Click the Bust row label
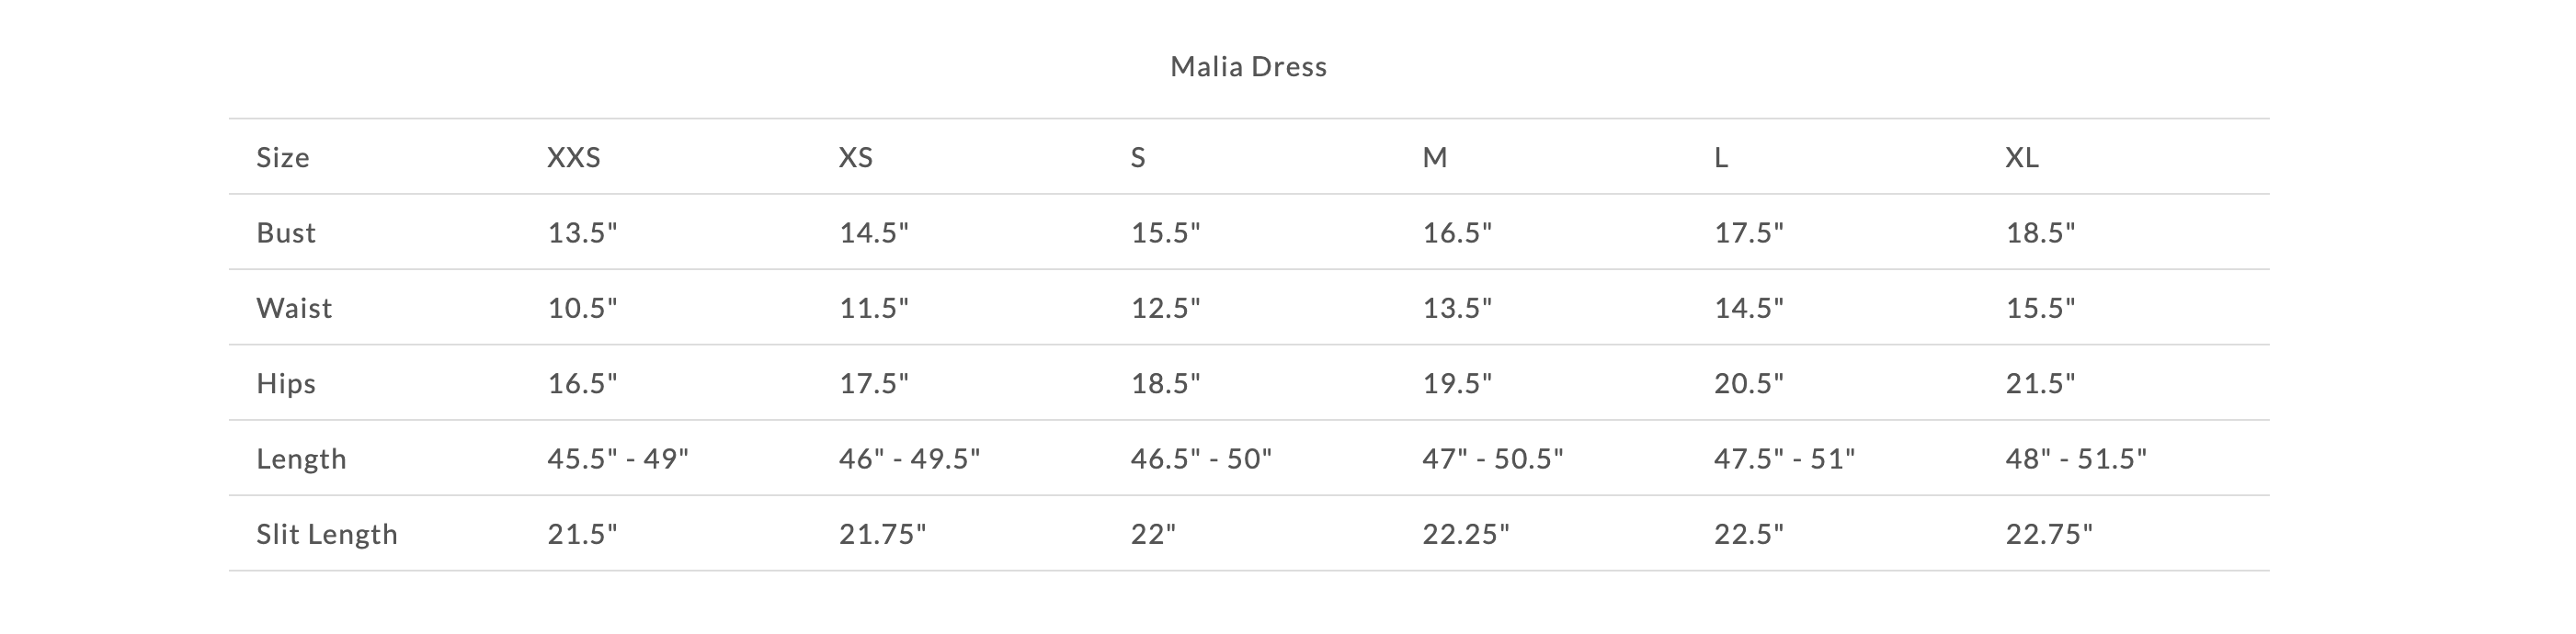This screenshot has height=634, width=2576. 286,233
